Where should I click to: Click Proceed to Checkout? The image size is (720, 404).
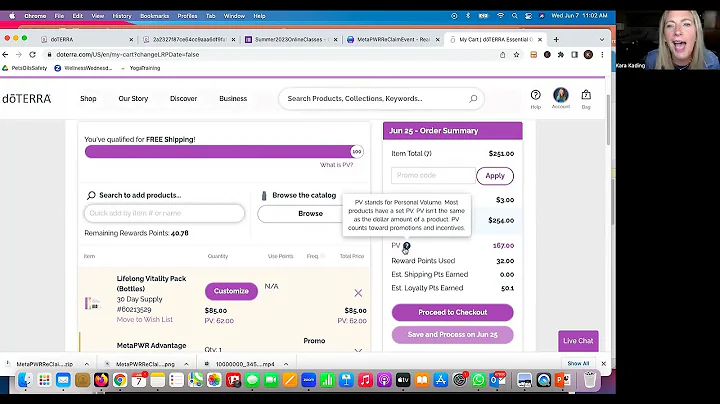click(452, 312)
